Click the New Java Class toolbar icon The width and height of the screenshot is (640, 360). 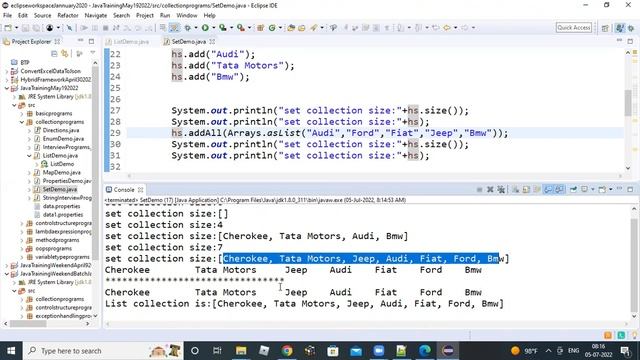click(x=272, y=28)
